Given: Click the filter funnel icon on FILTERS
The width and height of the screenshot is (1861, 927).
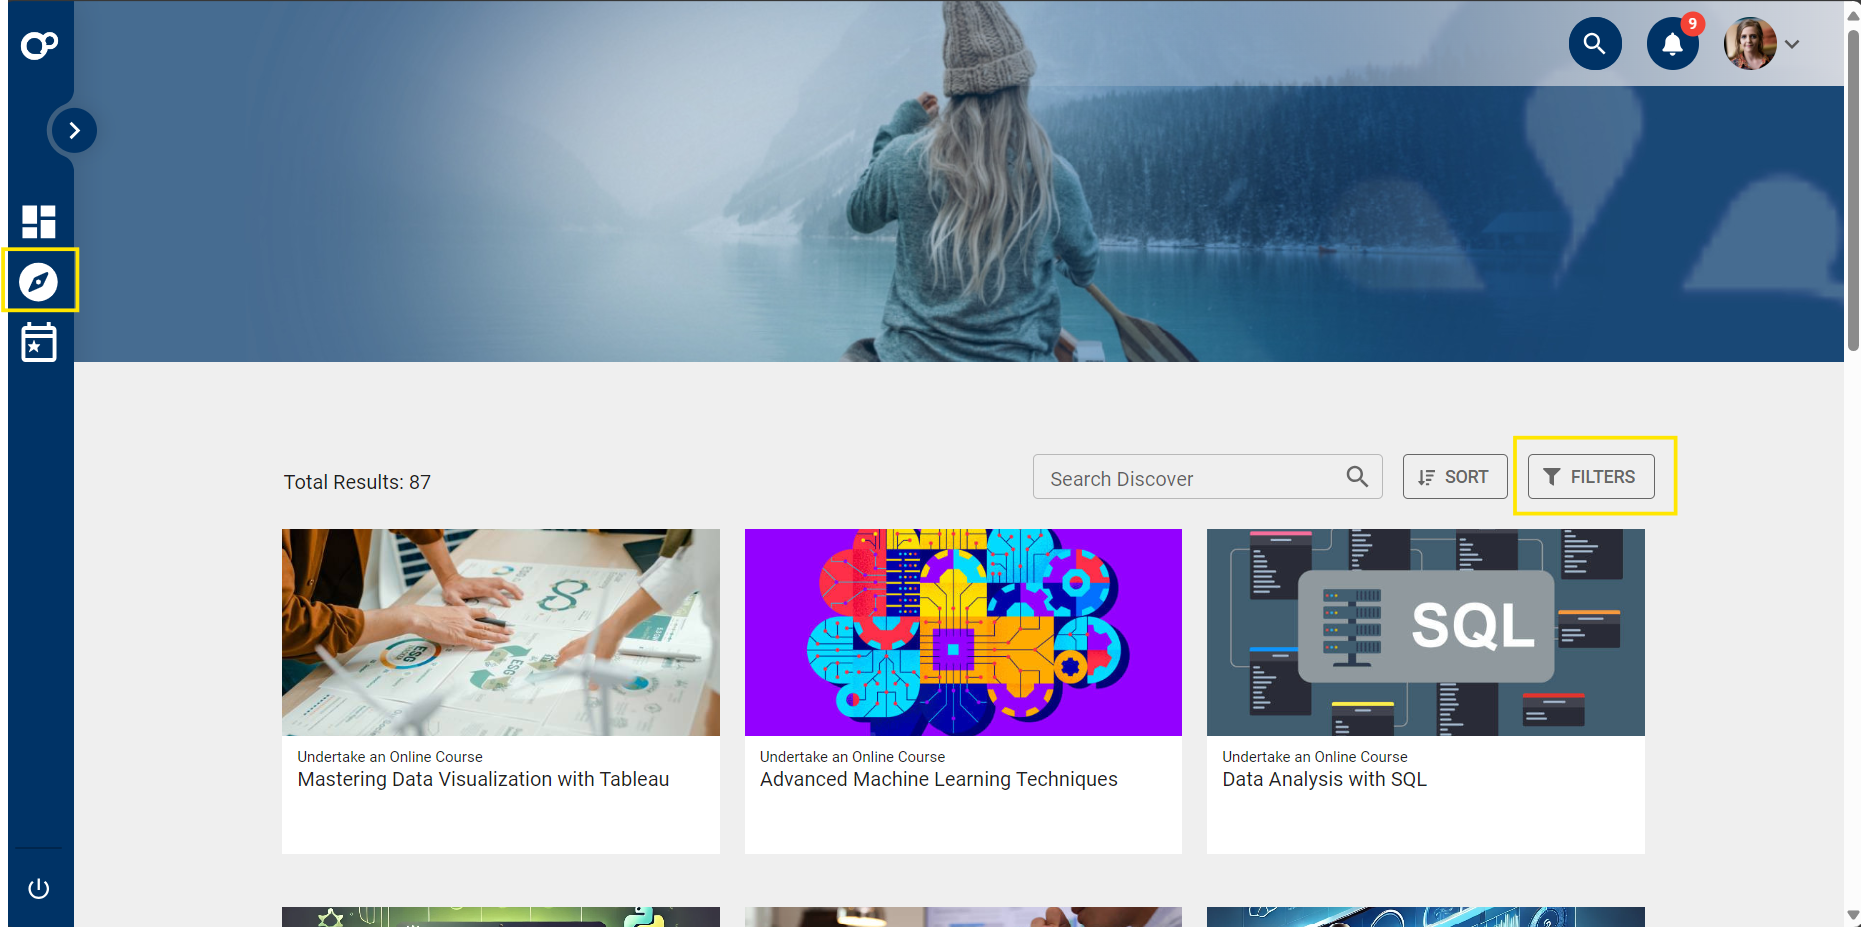Looking at the screenshot, I should coord(1553,477).
